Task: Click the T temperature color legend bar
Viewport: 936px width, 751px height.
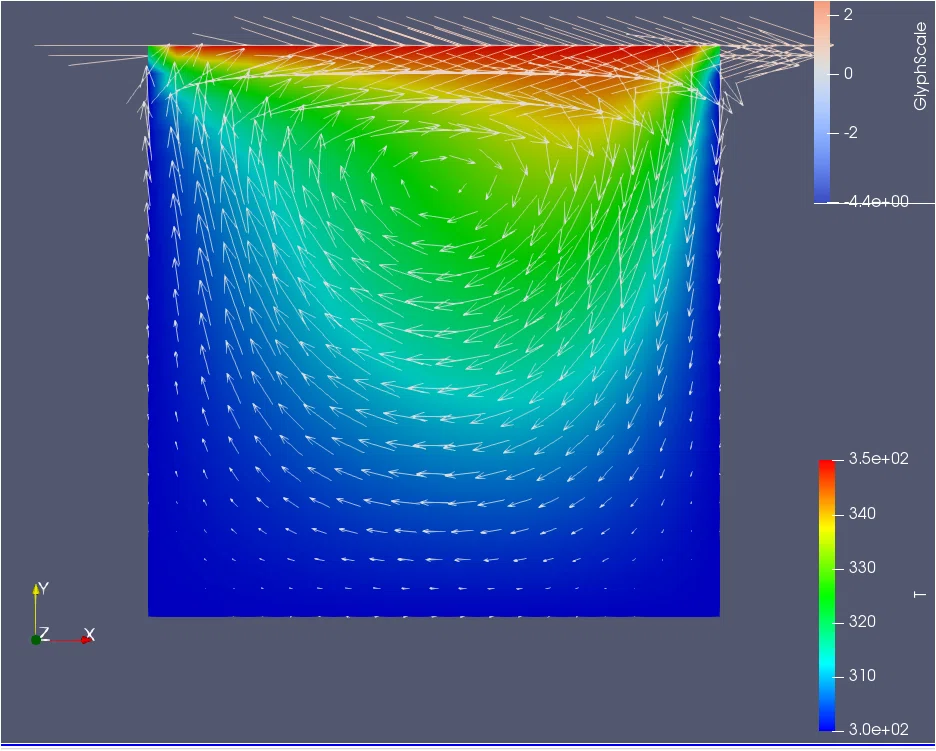Action: coord(827,595)
